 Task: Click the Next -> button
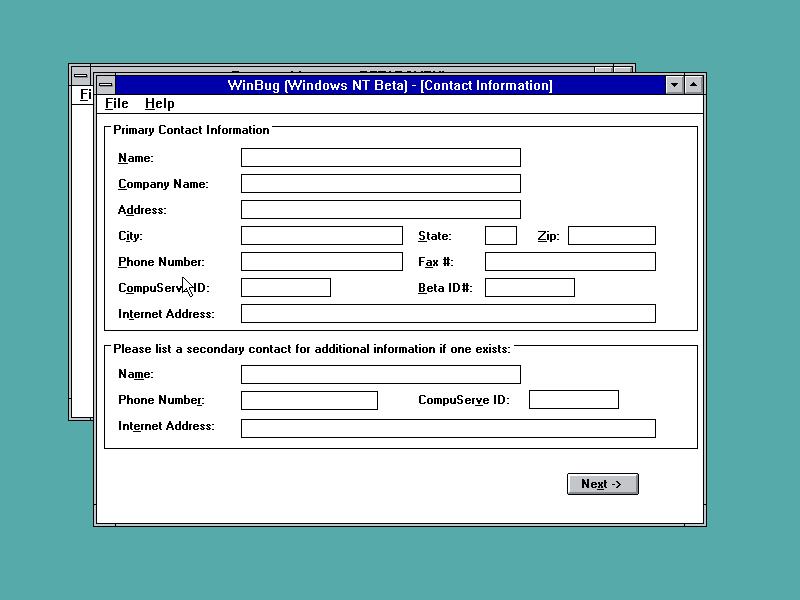point(603,484)
